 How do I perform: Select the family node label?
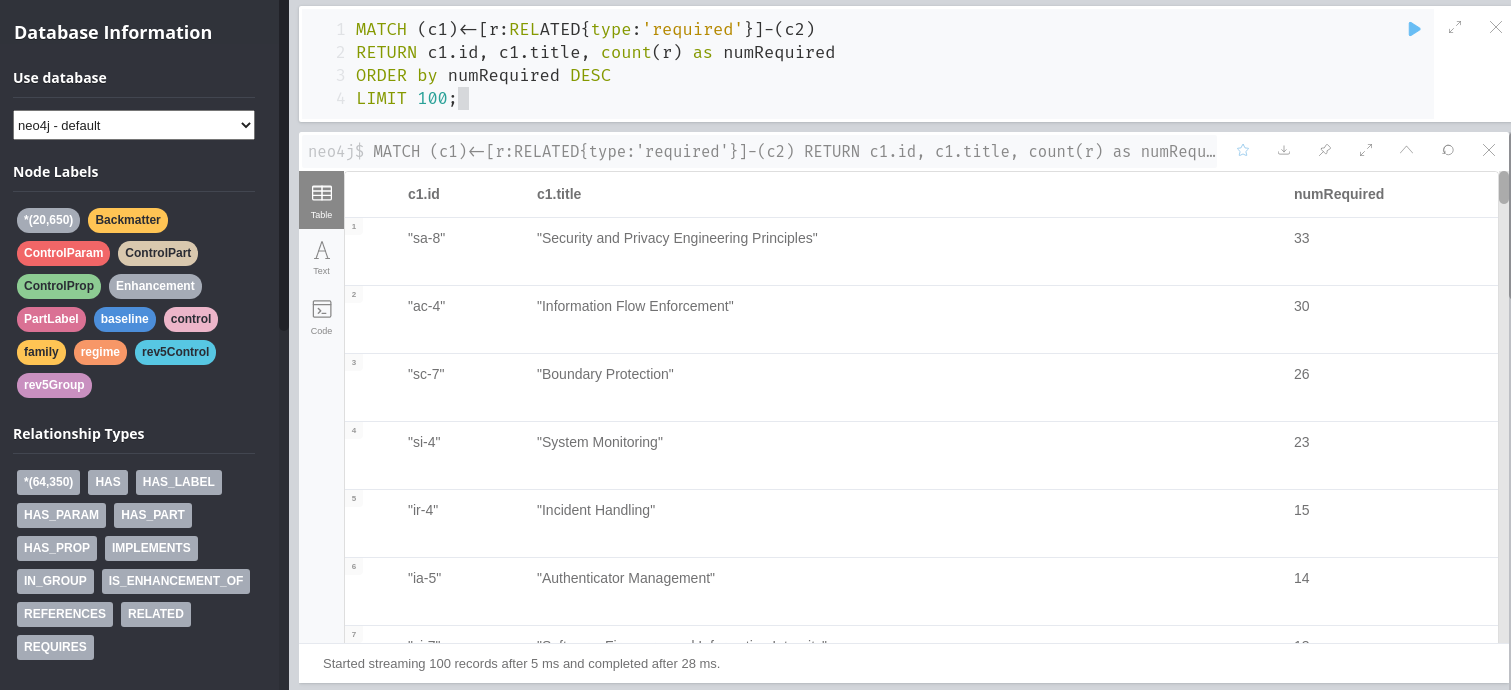[x=41, y=352]
